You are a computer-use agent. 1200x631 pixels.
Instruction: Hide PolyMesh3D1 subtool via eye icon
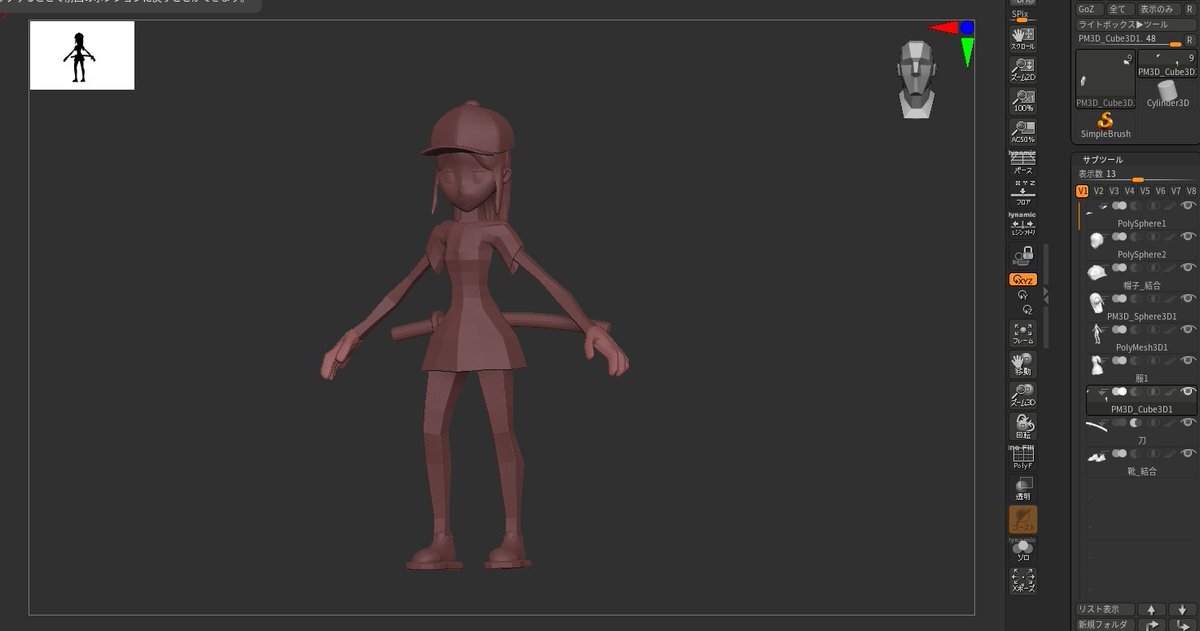(1188, 329)
